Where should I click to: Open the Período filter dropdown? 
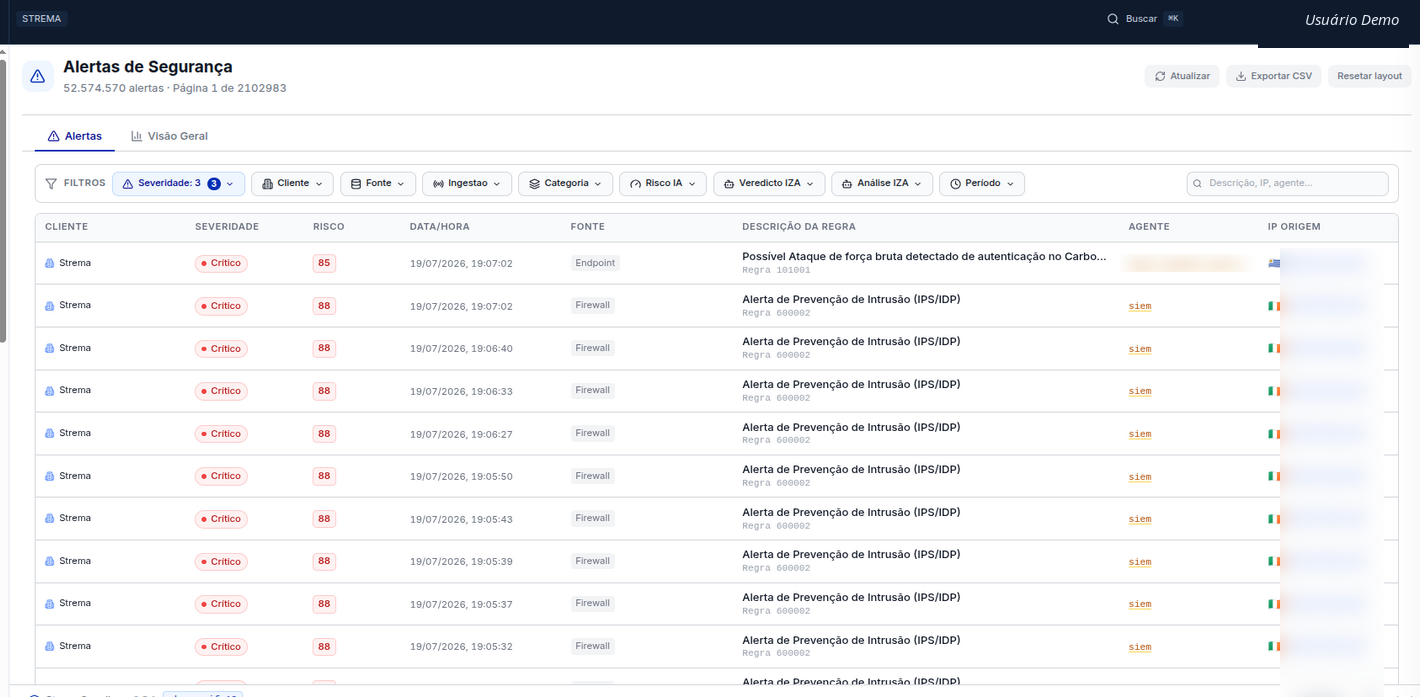point(982,184)
